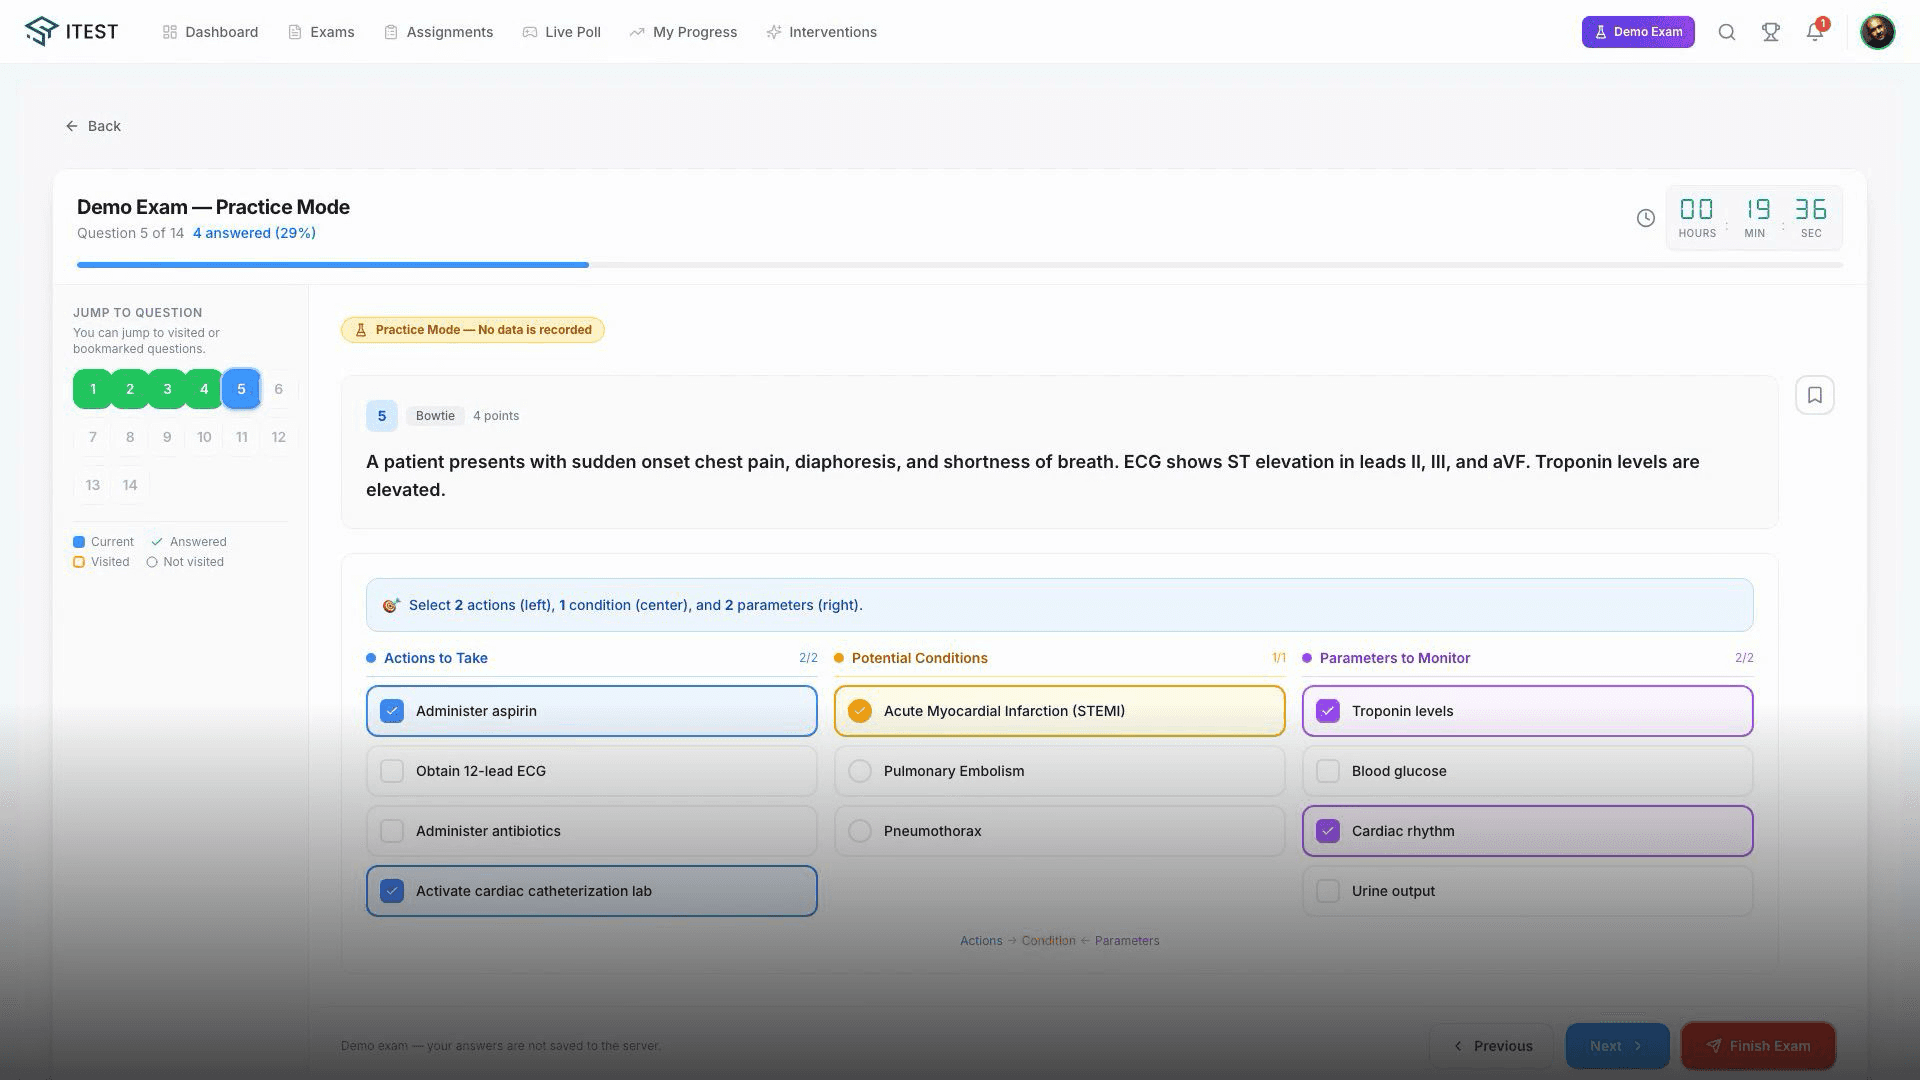
Task: Select current question 5 in navigator
Action: pos(241,389)
